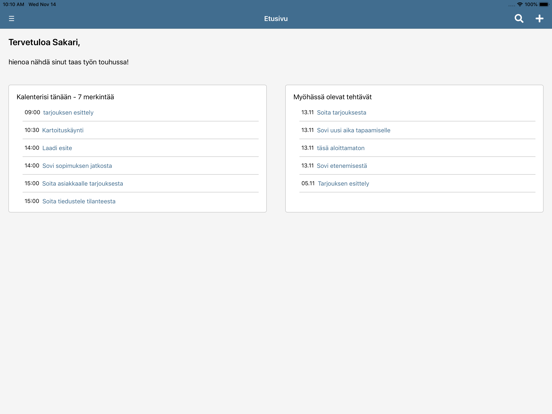Check the Wi-Fi status icon

coord(520,4)
